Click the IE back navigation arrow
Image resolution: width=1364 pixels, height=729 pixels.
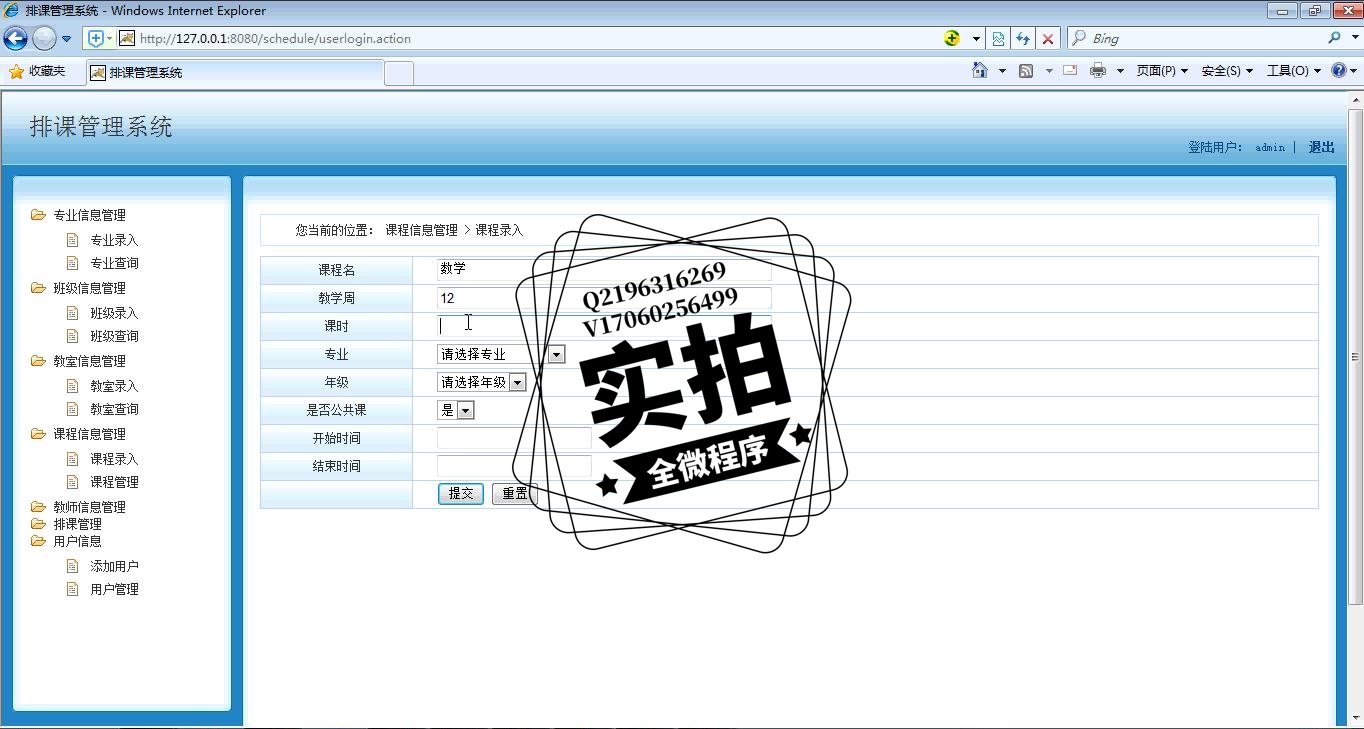point(15,39)
